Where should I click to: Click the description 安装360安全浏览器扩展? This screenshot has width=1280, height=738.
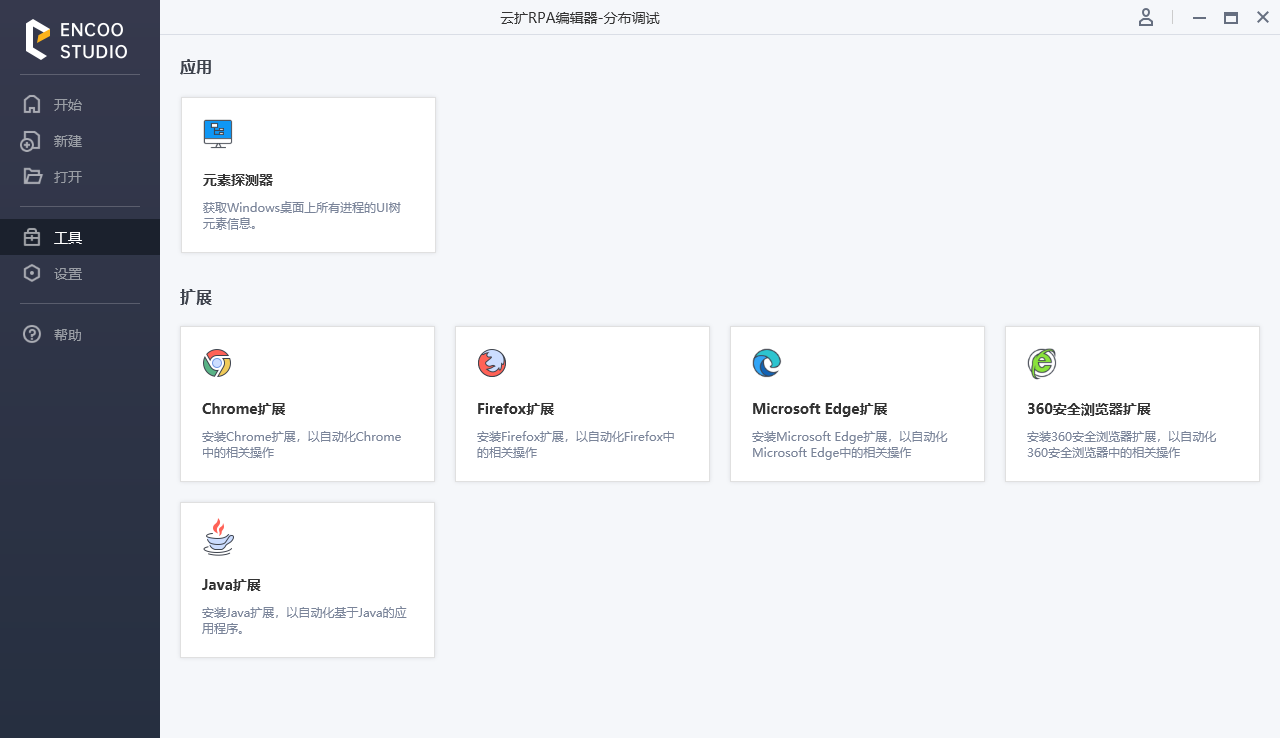[x=1121, y=445]
